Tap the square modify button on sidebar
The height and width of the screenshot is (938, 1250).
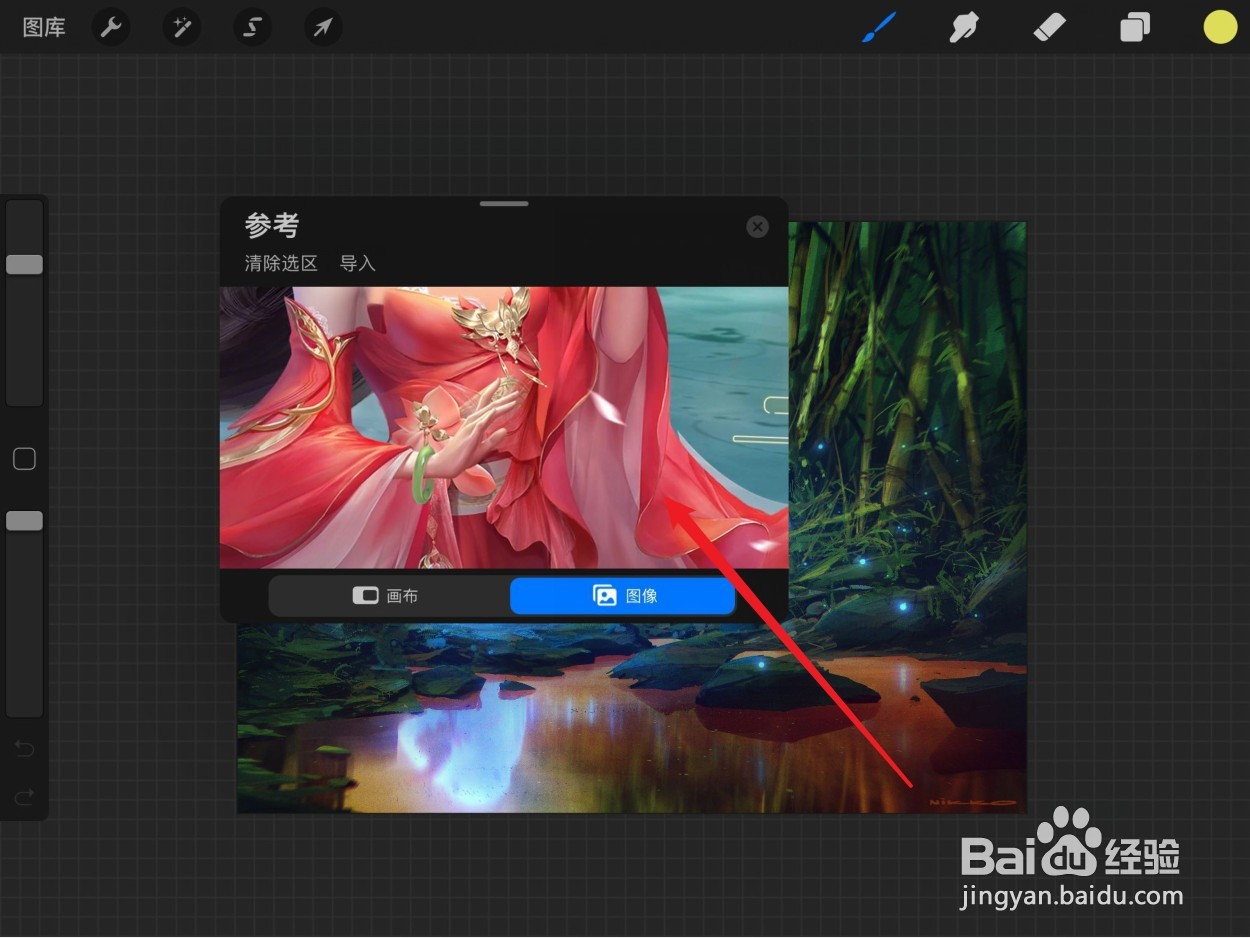pyautogui.click(x=24, y=459)
